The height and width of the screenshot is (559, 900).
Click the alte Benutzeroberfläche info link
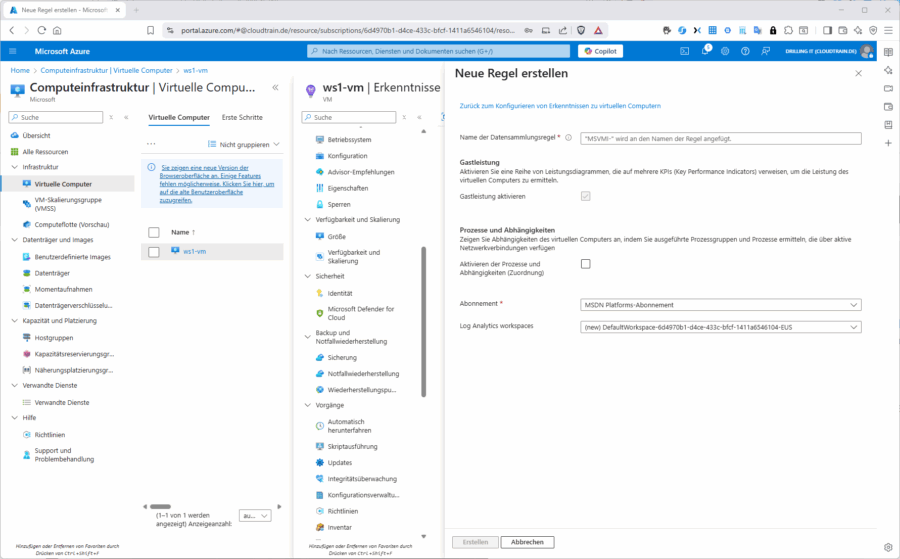215,184
